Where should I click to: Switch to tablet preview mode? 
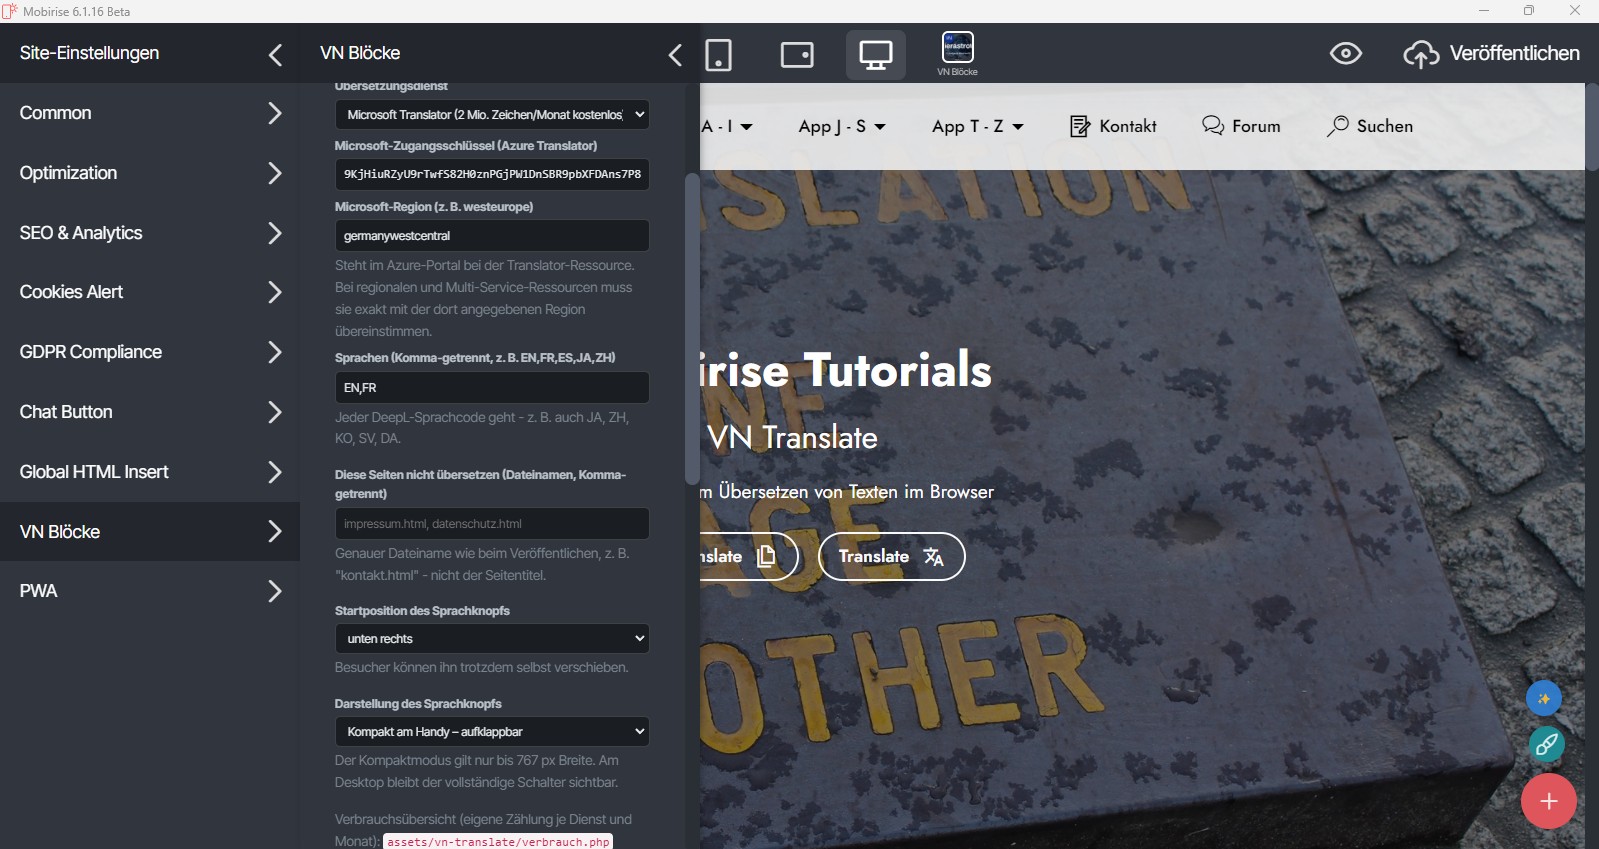coord(797,54)
